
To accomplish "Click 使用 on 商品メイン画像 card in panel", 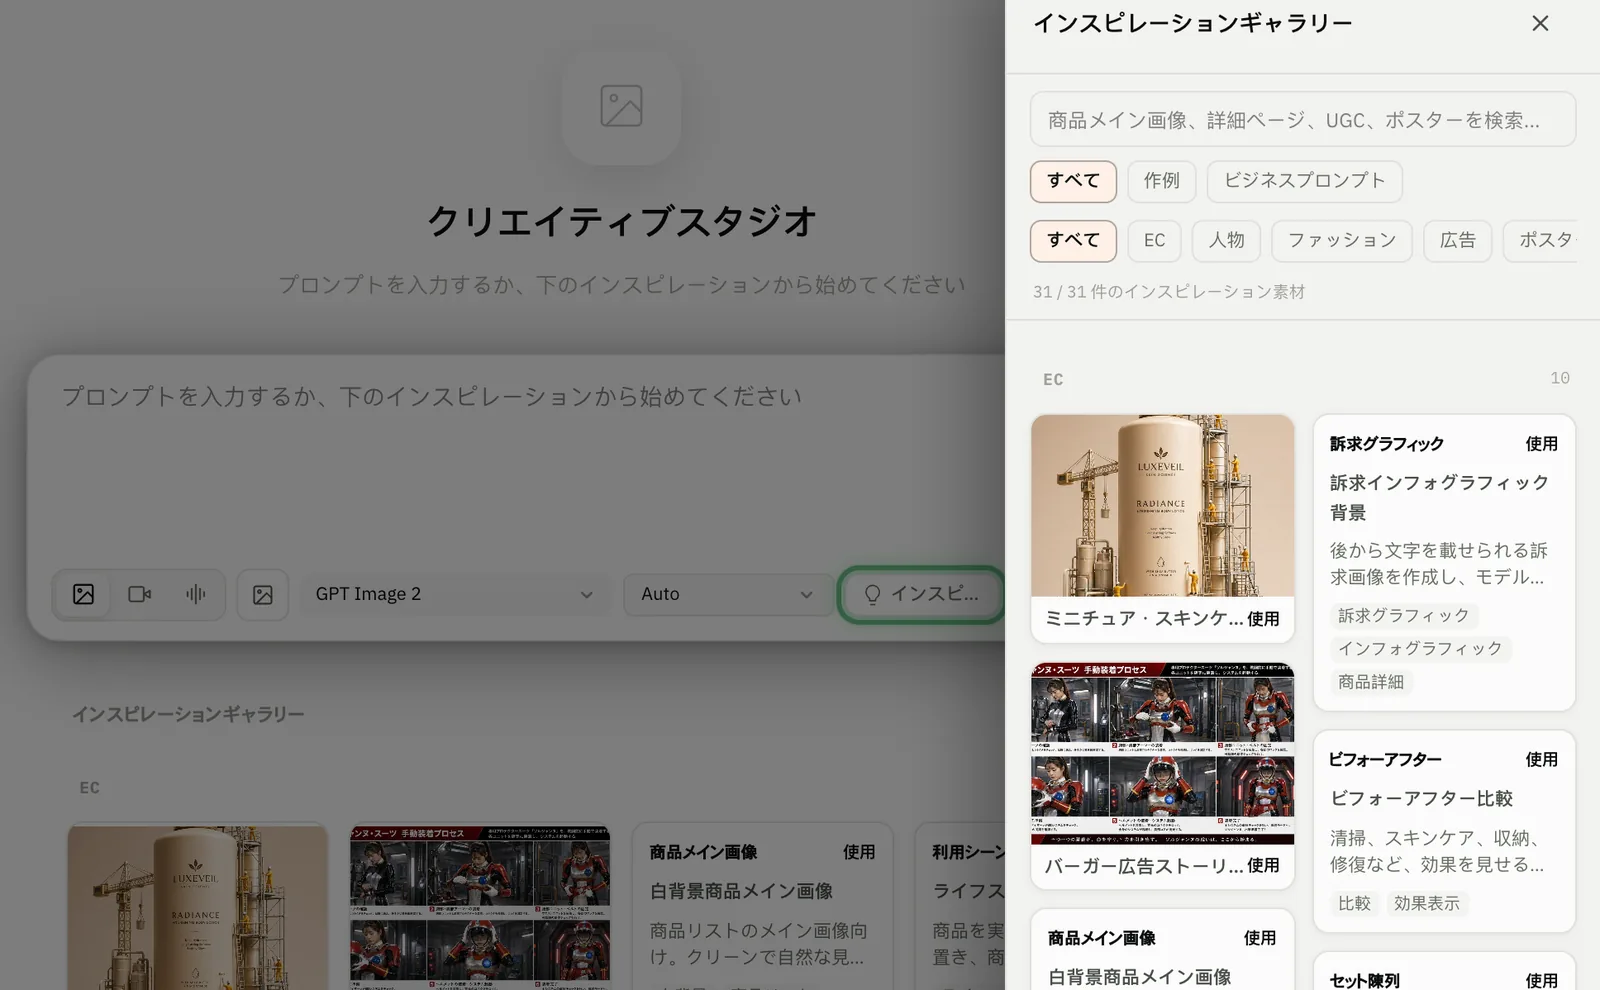I will coord(1259,938).
